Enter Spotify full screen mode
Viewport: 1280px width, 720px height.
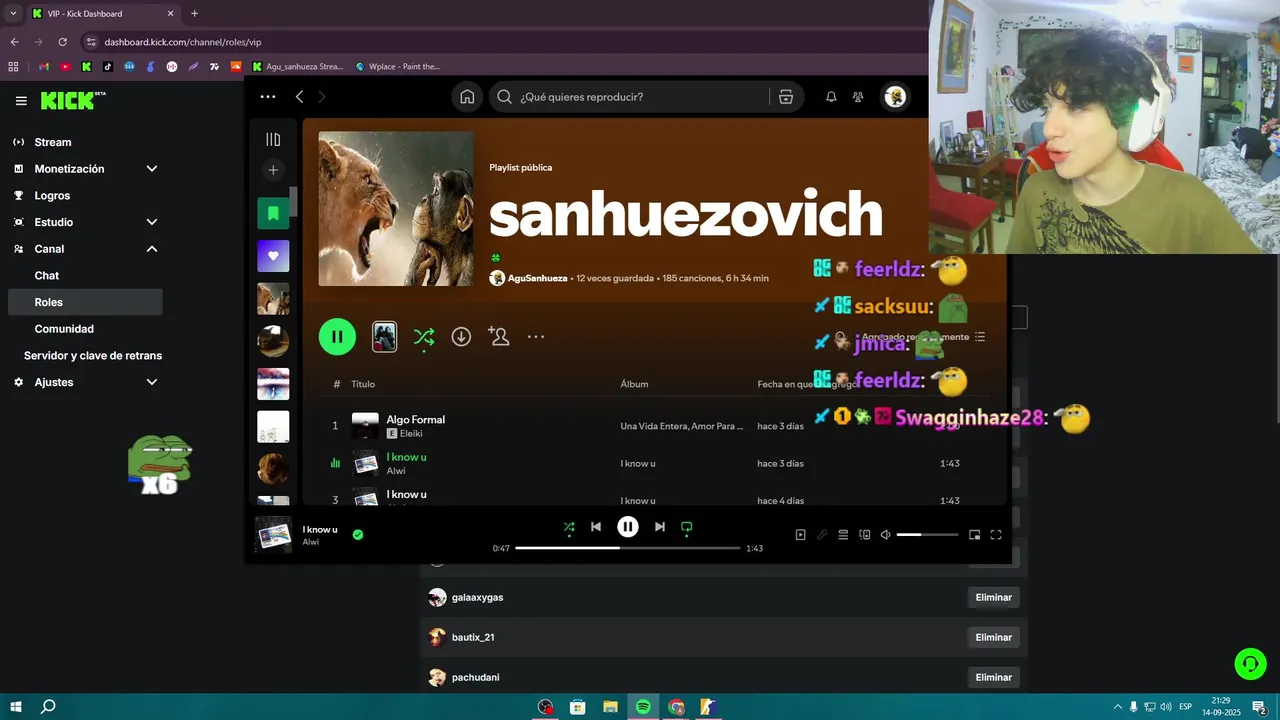996,535
